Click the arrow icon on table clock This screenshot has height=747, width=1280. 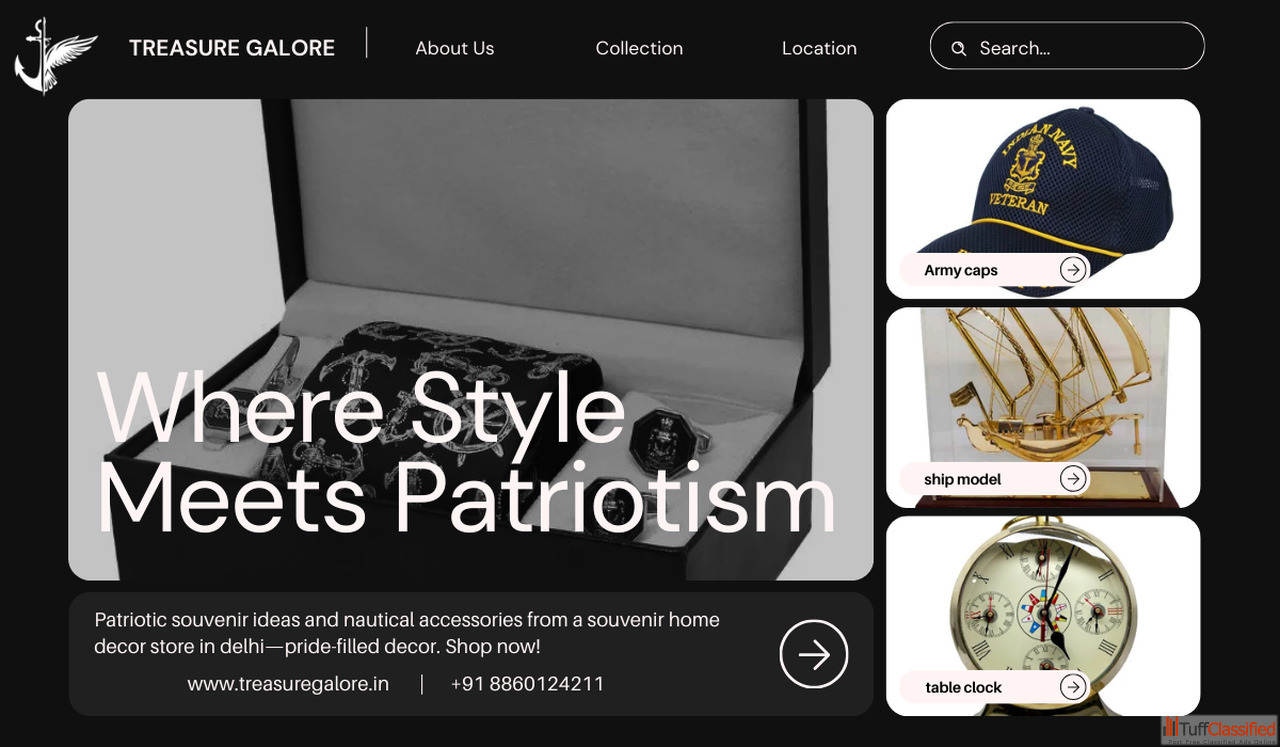[1073, 687]
